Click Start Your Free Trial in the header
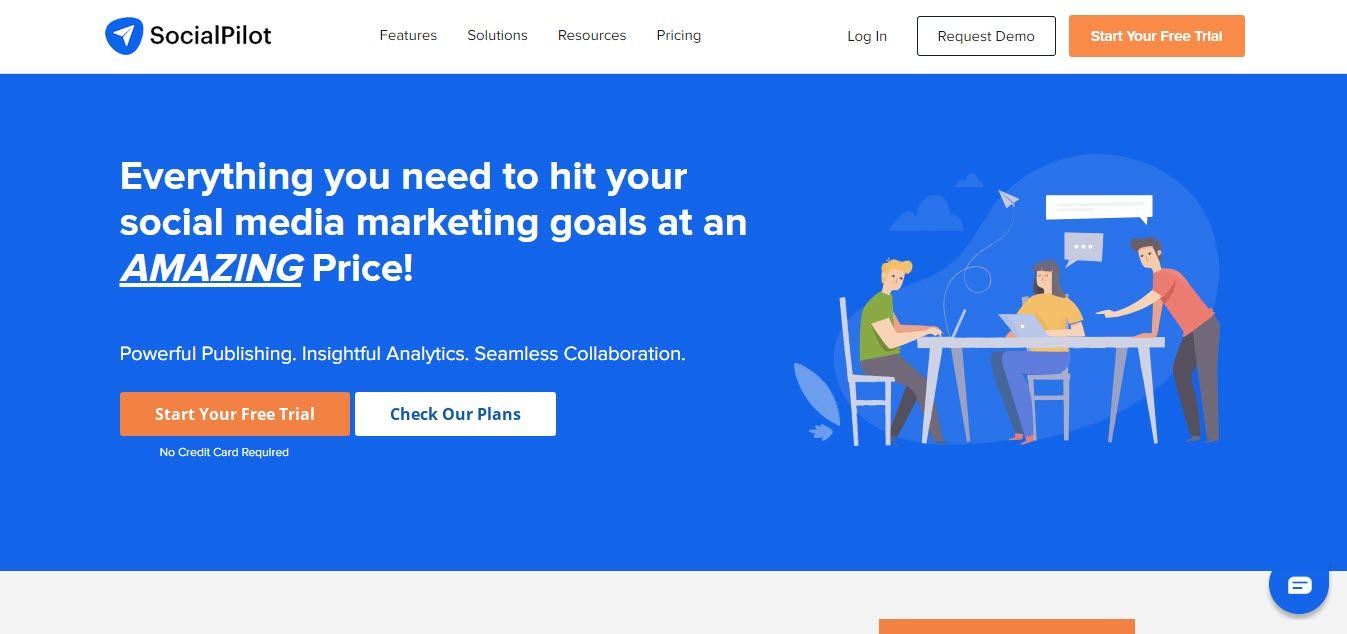This screenshot has width=1347, height=634. click(x=1156, y=36)
